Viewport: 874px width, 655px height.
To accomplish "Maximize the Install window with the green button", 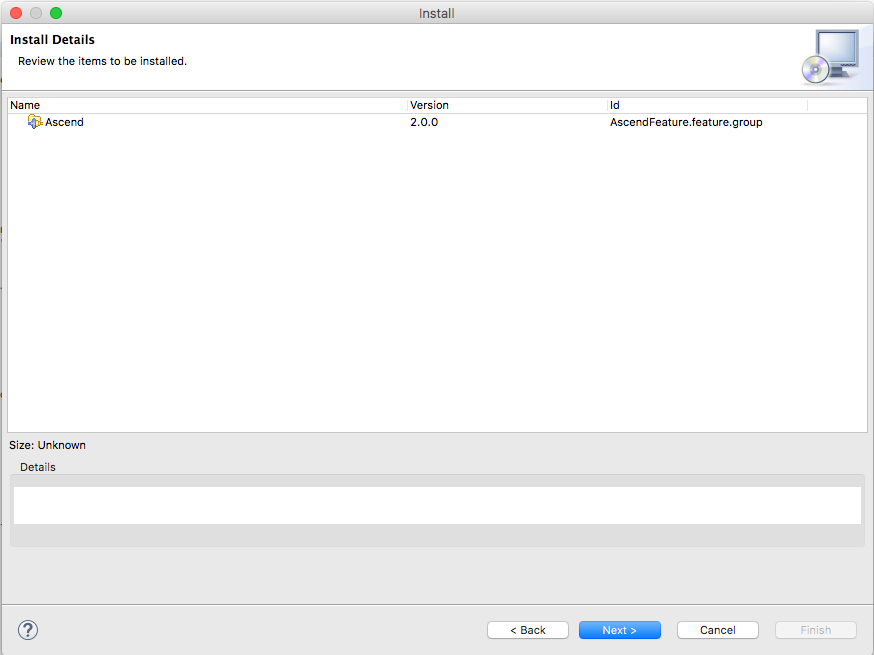I will point(56,13).
